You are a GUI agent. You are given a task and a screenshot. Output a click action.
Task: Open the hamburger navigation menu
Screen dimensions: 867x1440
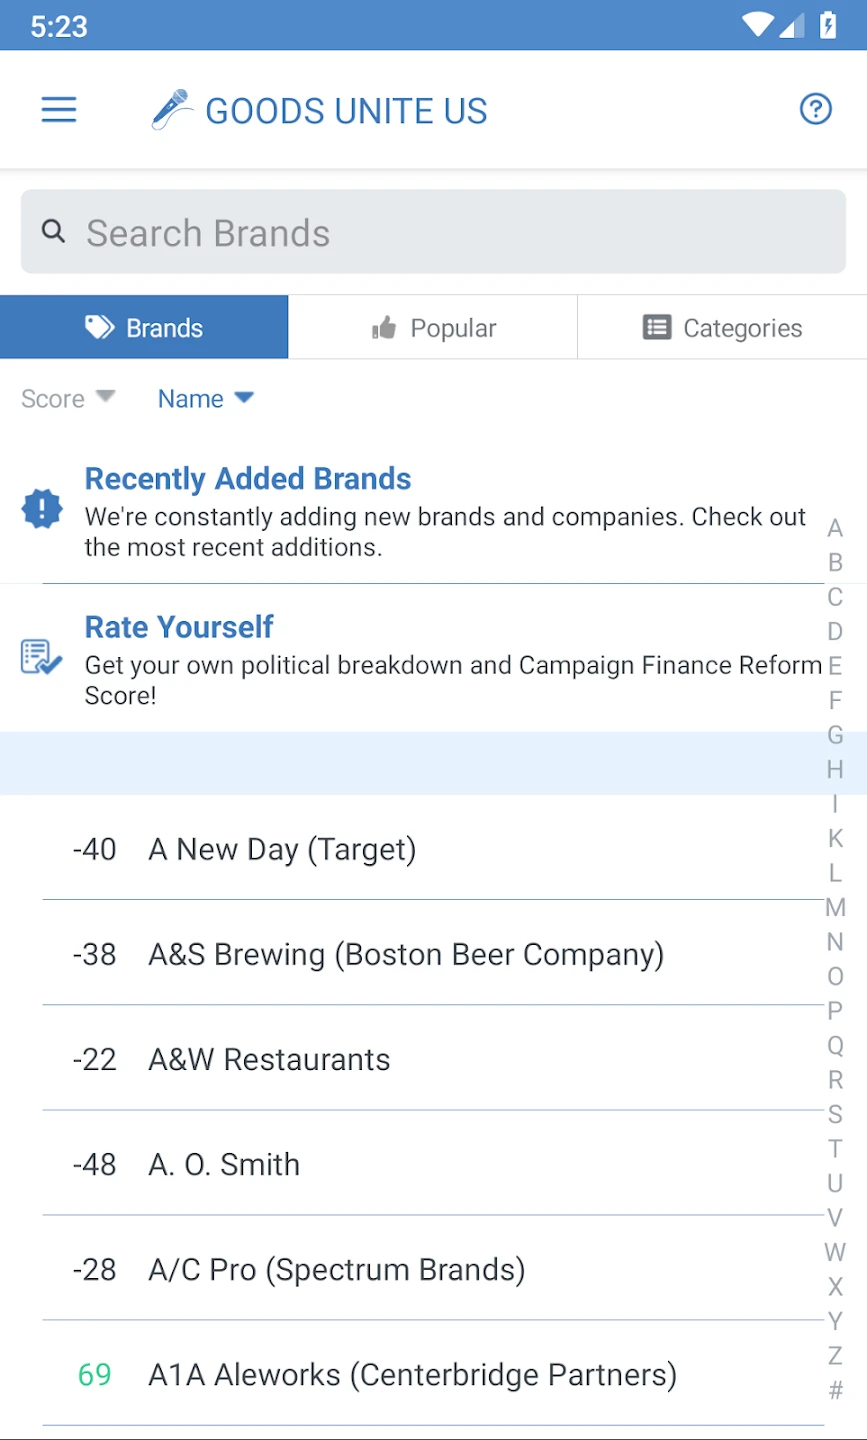tap(59, 109)
